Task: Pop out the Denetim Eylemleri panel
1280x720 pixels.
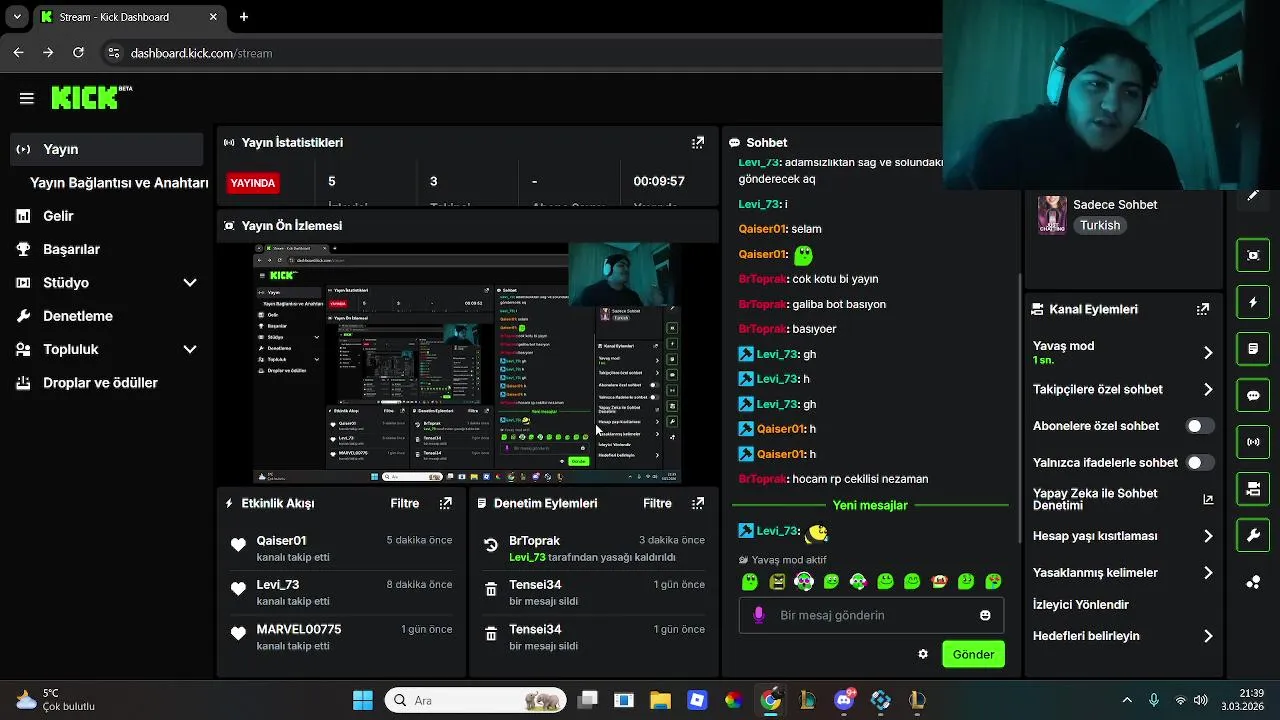Action: click(x=698, y=503)
